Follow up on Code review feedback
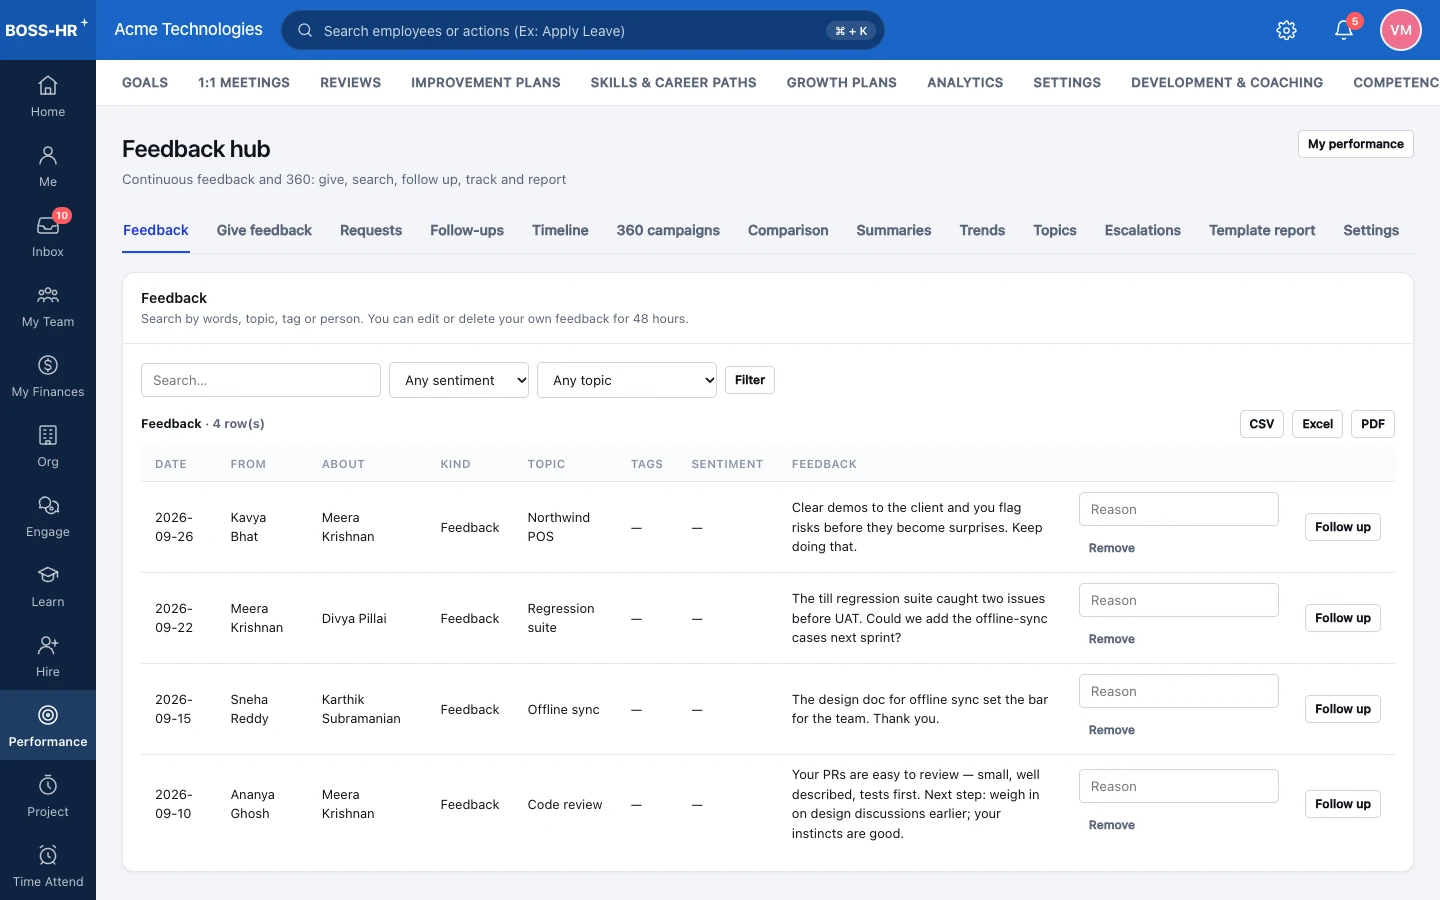Screen dimensions: 1440x900 pos(1342,804)
